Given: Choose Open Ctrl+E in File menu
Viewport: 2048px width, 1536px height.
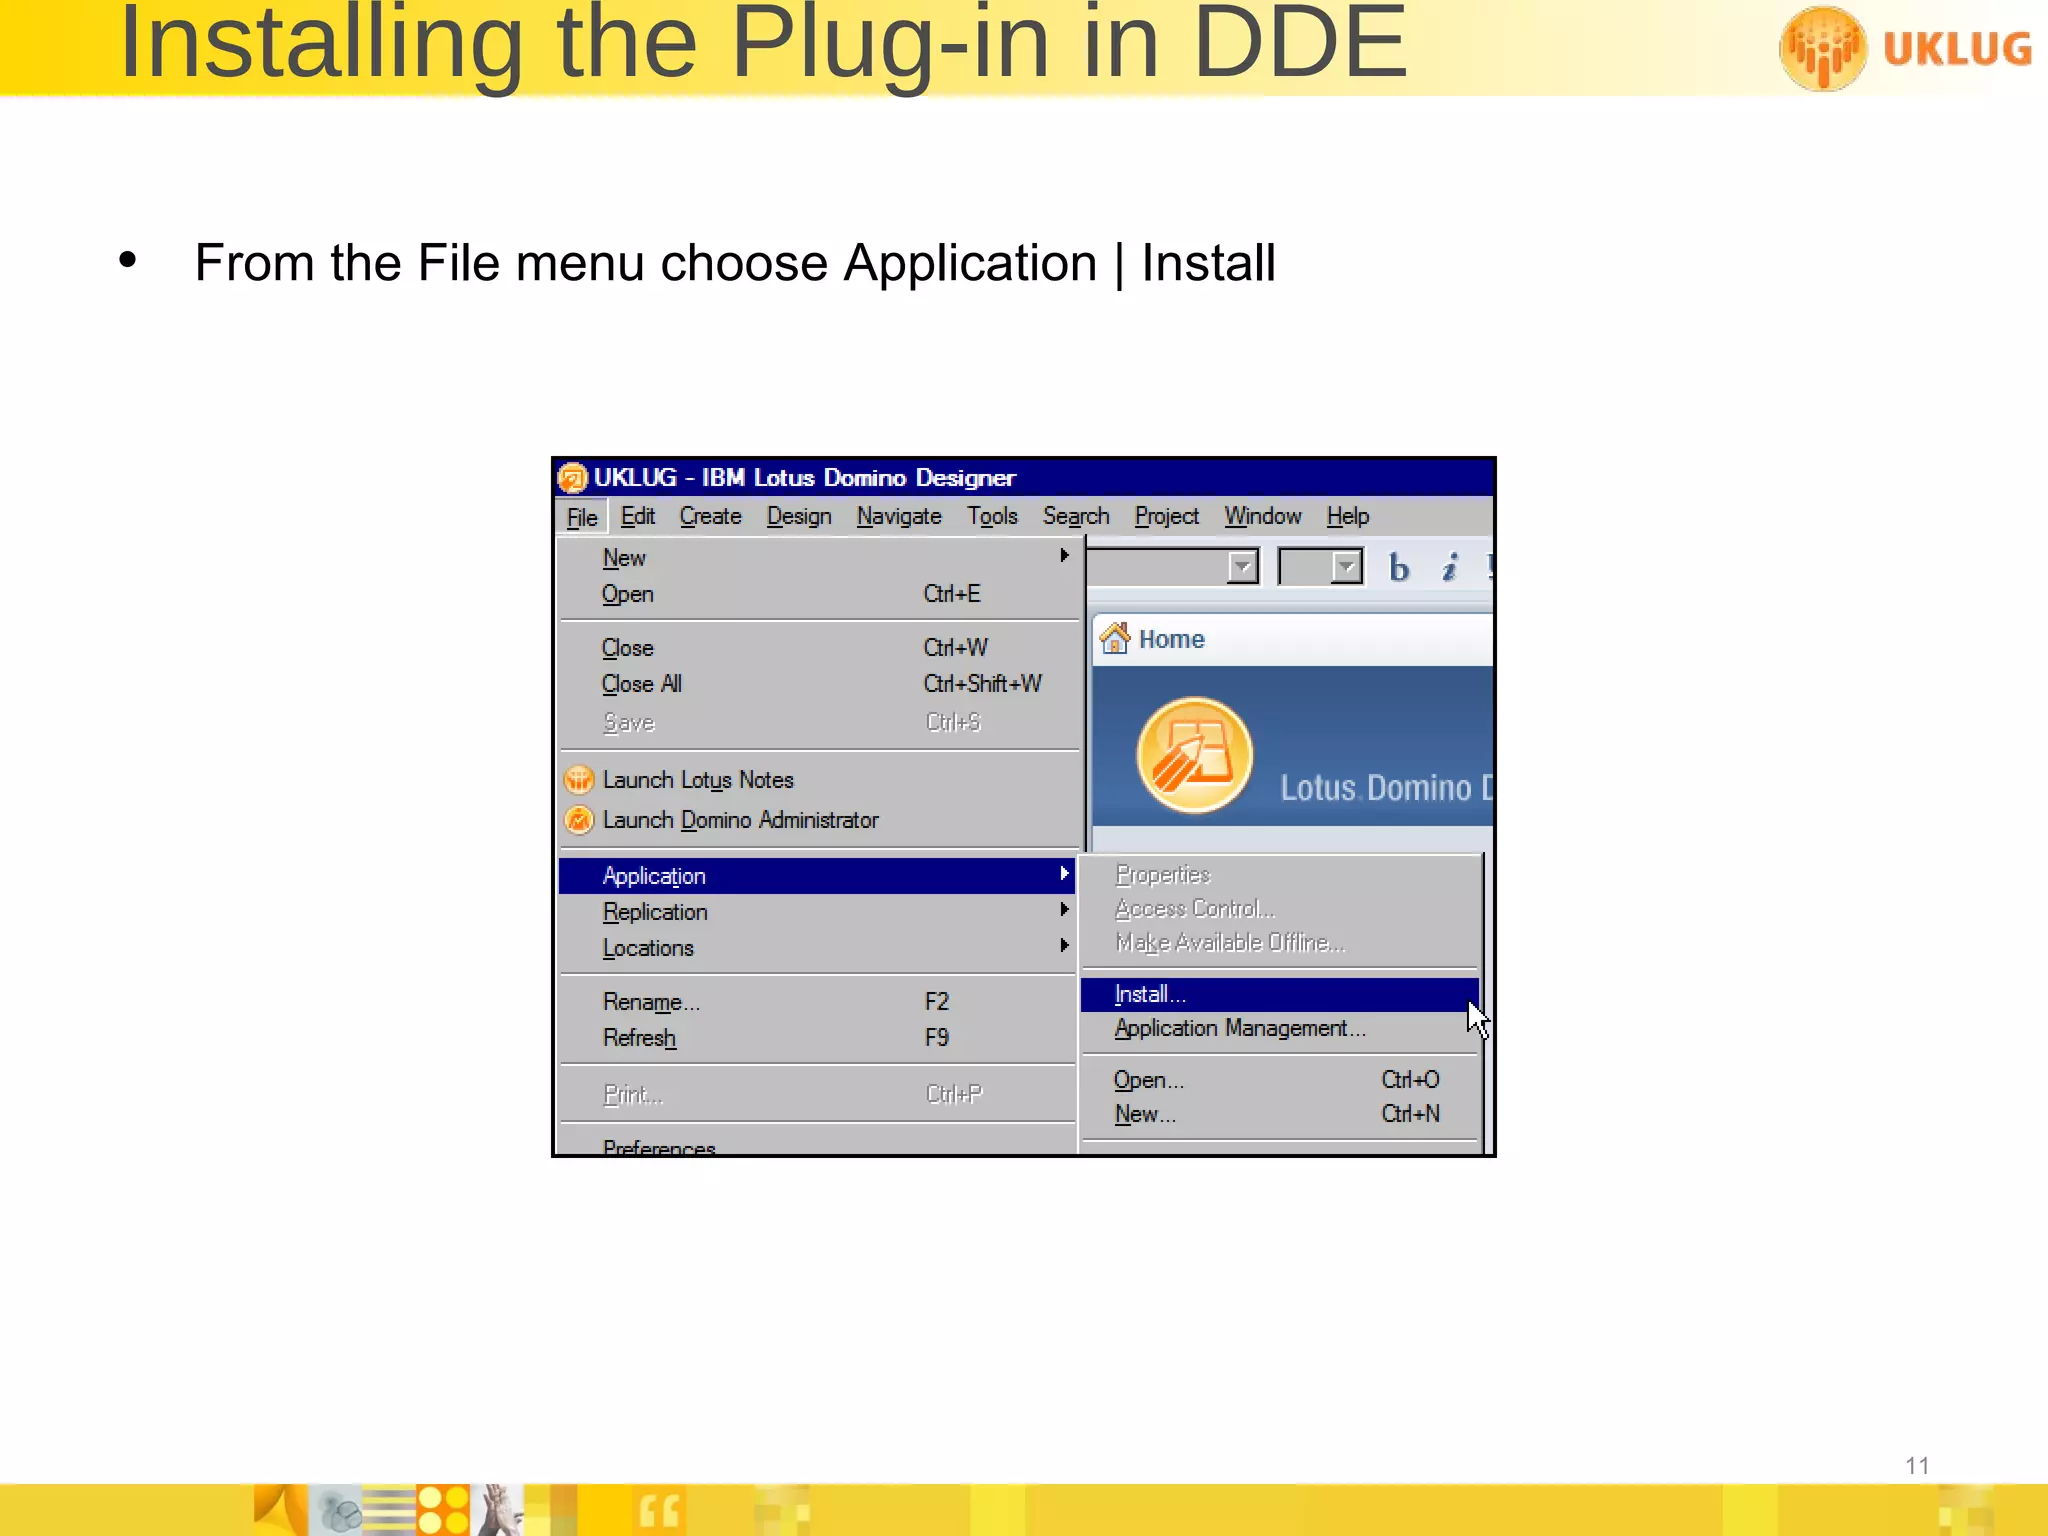Looking at the screenshot, I should [x=818, y=594].
